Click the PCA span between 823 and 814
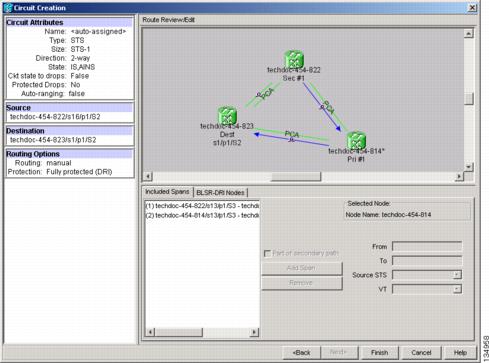This screenshot has height=363, width=489. coord(292,134)
